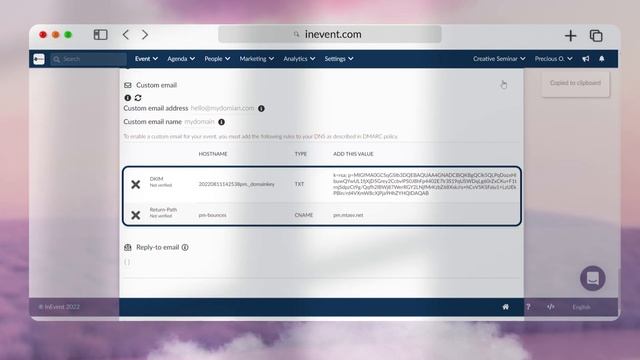This screenshot has width=640, height=360.
Task: Click the megaphone announcements icon
Action: [x=586, y=59]
